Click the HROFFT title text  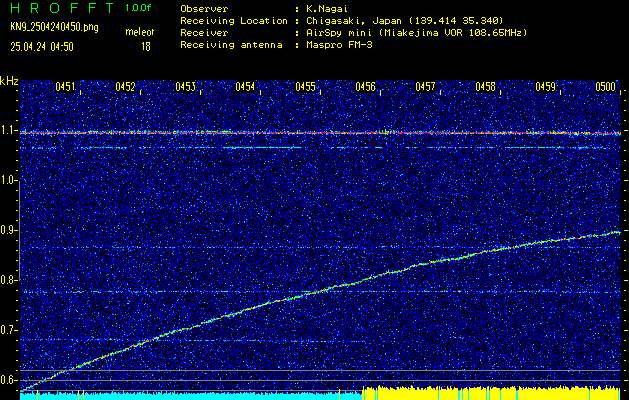(62, 8)
